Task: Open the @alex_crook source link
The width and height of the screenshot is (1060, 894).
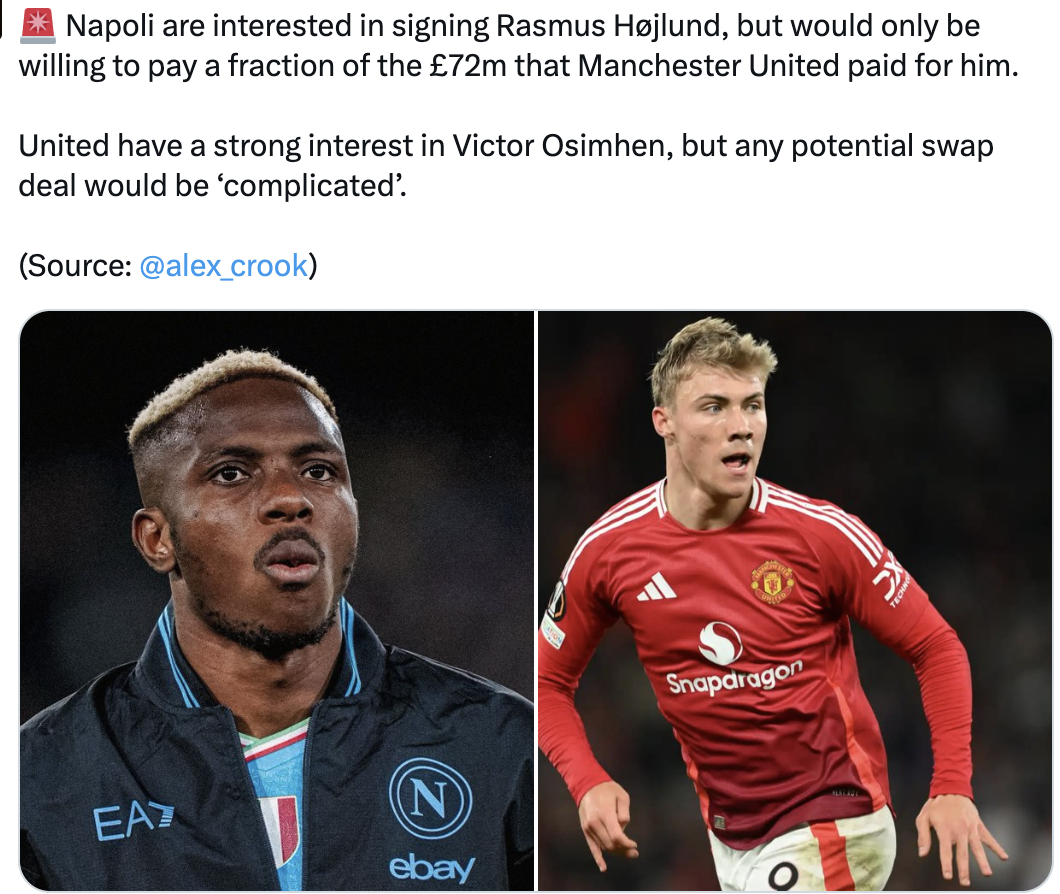Action: [x=224, y=266]
